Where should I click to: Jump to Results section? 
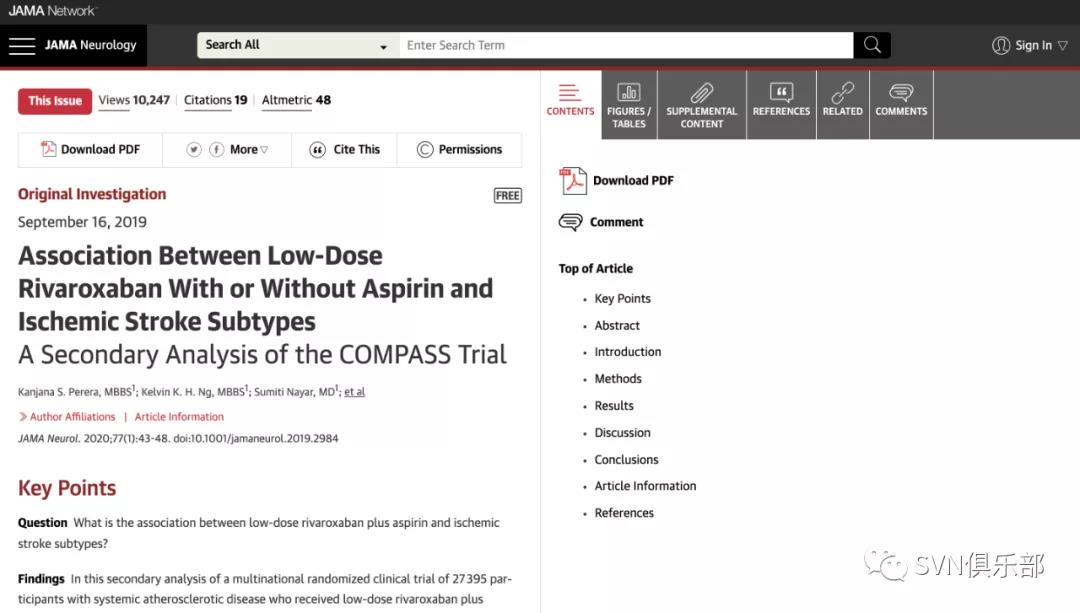click(614, 406)
